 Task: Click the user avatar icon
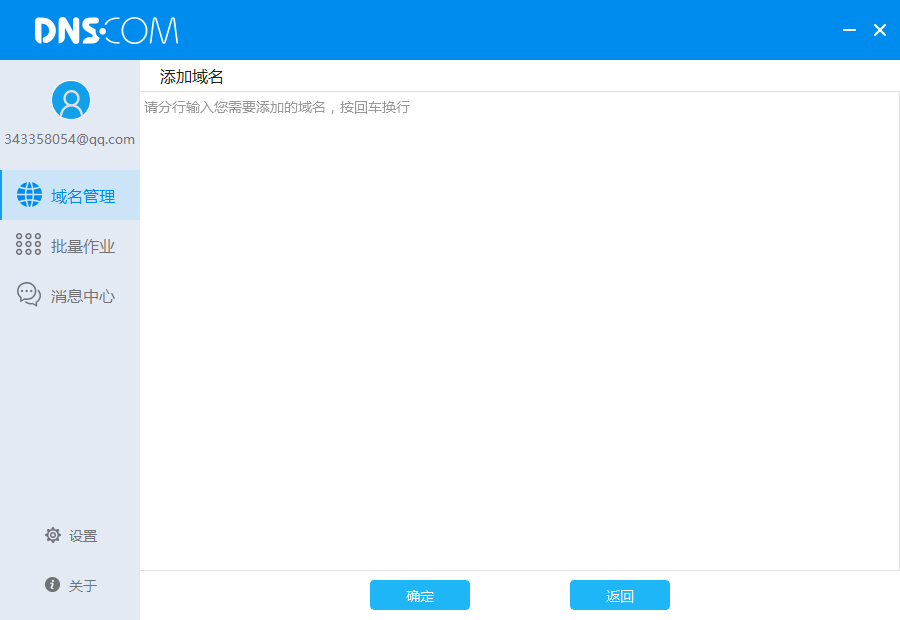coord(71,100)
